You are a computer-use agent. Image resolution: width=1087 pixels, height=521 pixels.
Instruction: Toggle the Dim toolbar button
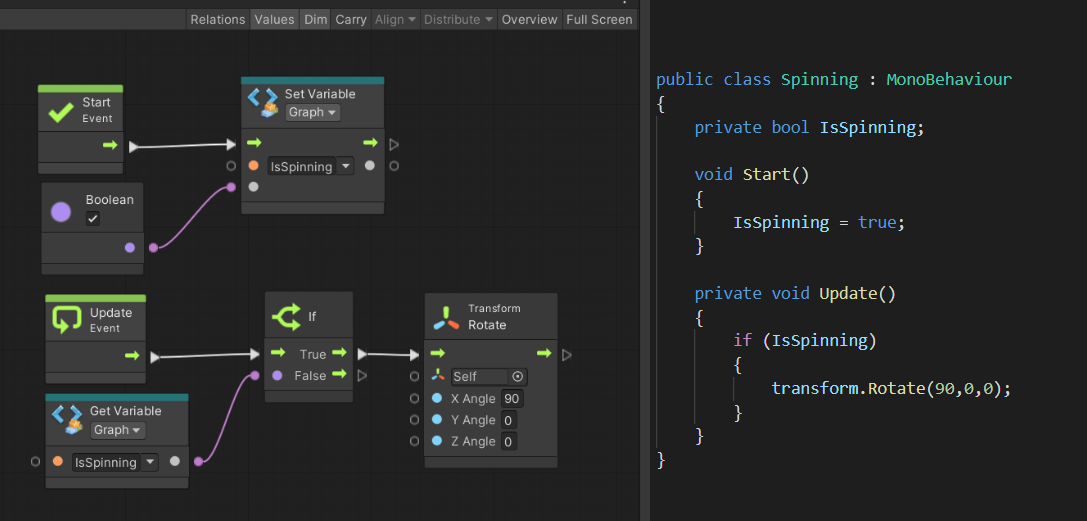315,19
